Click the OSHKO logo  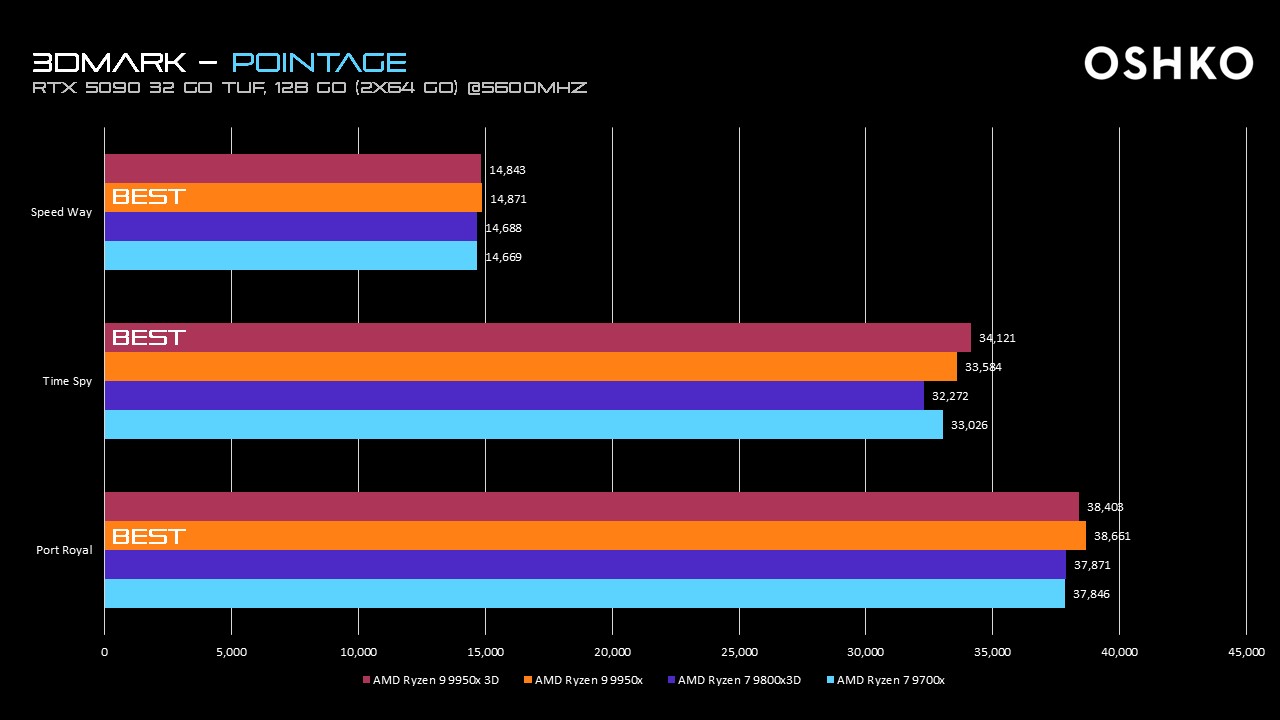point(1168,63)
